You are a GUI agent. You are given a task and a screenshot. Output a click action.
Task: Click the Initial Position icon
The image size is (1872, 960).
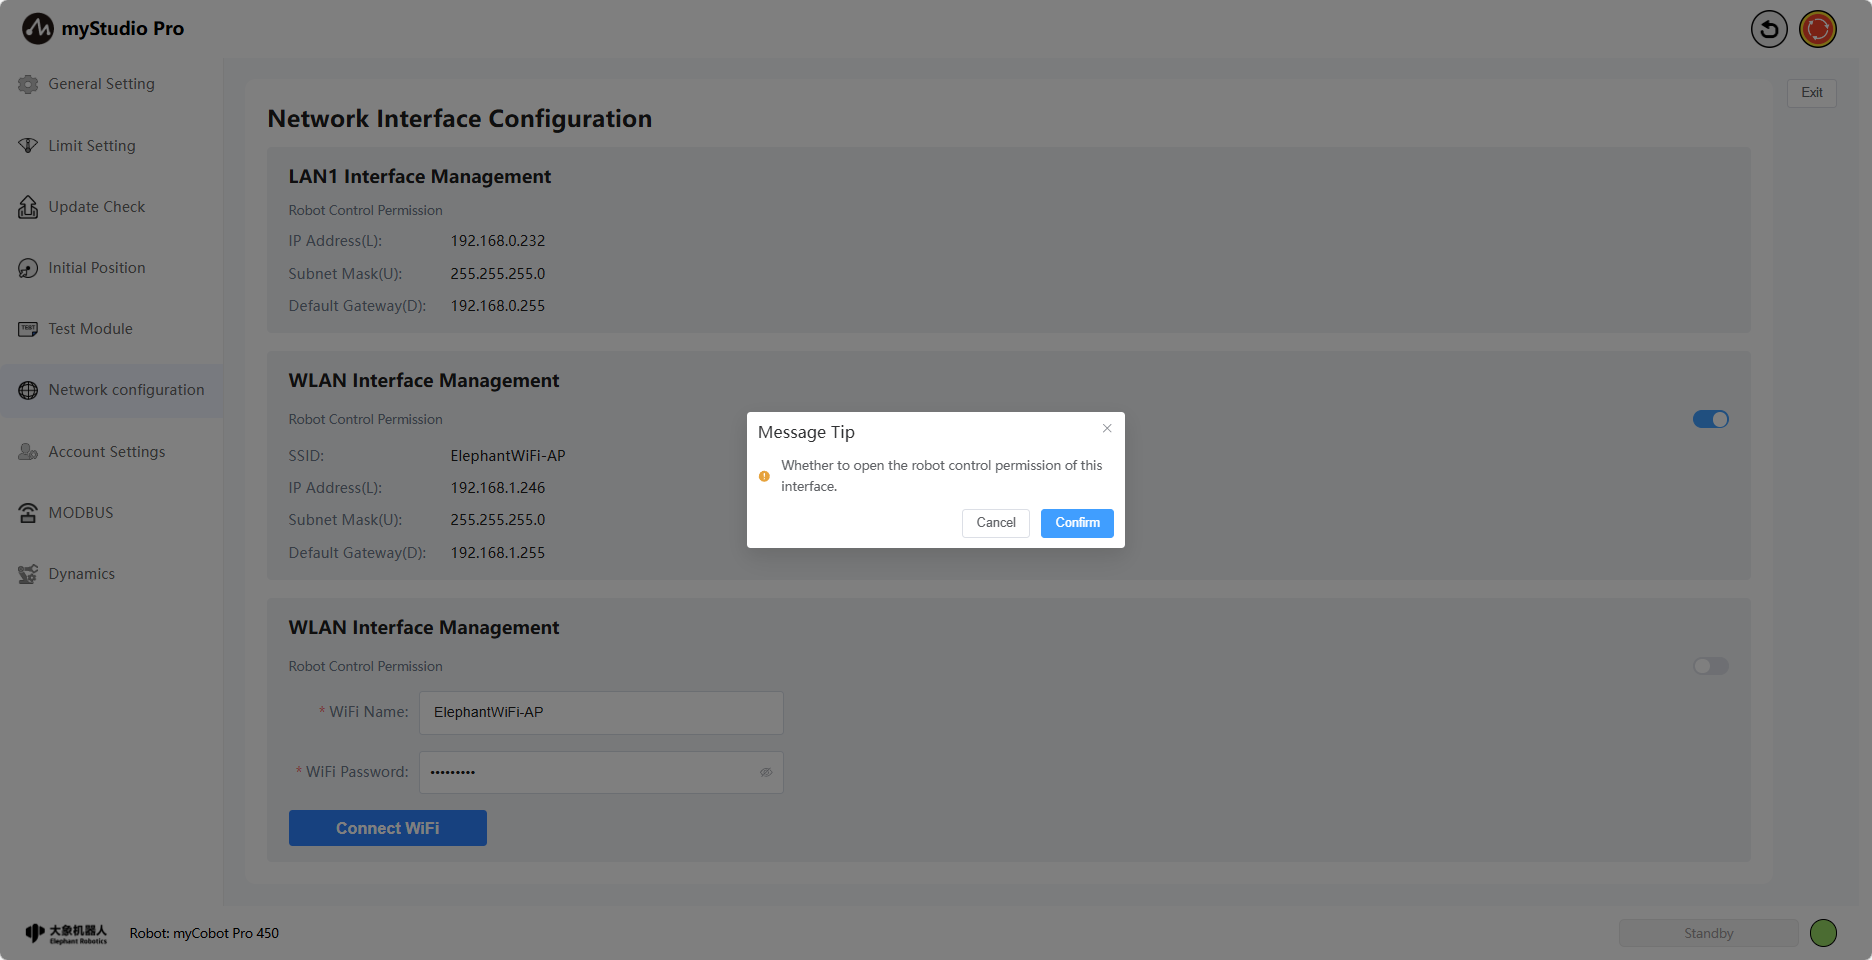[x=28, y=268]
